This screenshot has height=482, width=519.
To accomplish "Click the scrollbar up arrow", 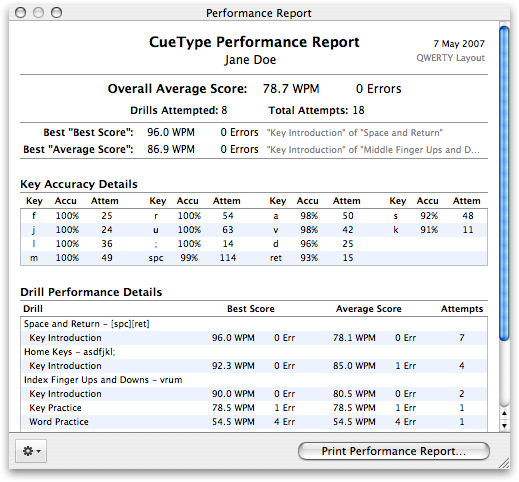I will click(504, 413).
